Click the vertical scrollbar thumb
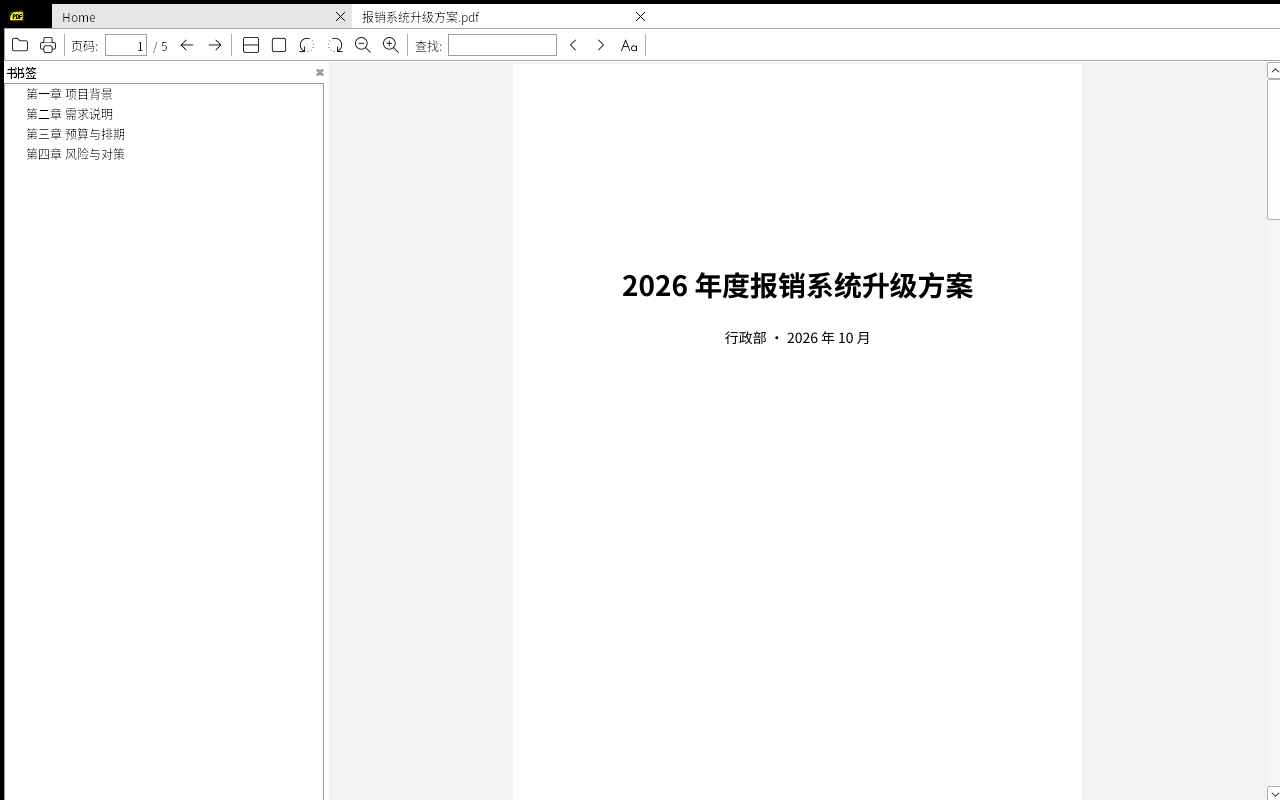The height and width of the screenshot is (800, 1280). point(1274,148)
